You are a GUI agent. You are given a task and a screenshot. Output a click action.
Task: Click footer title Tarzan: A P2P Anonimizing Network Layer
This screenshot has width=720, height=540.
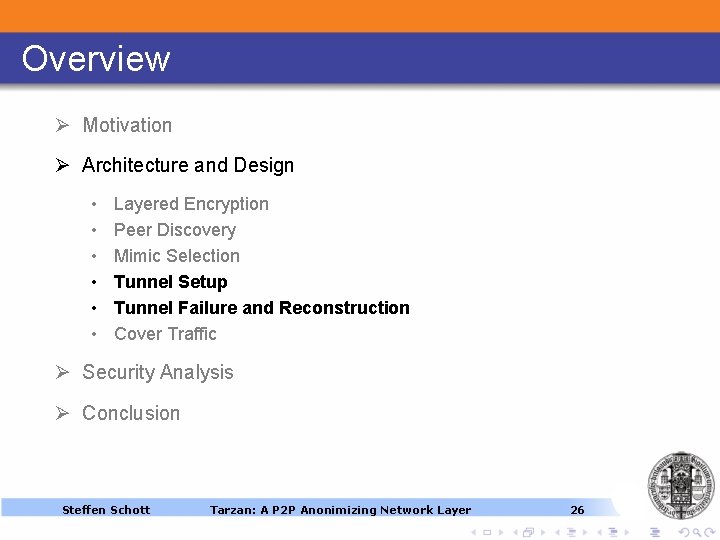click(x=340, y=510)
